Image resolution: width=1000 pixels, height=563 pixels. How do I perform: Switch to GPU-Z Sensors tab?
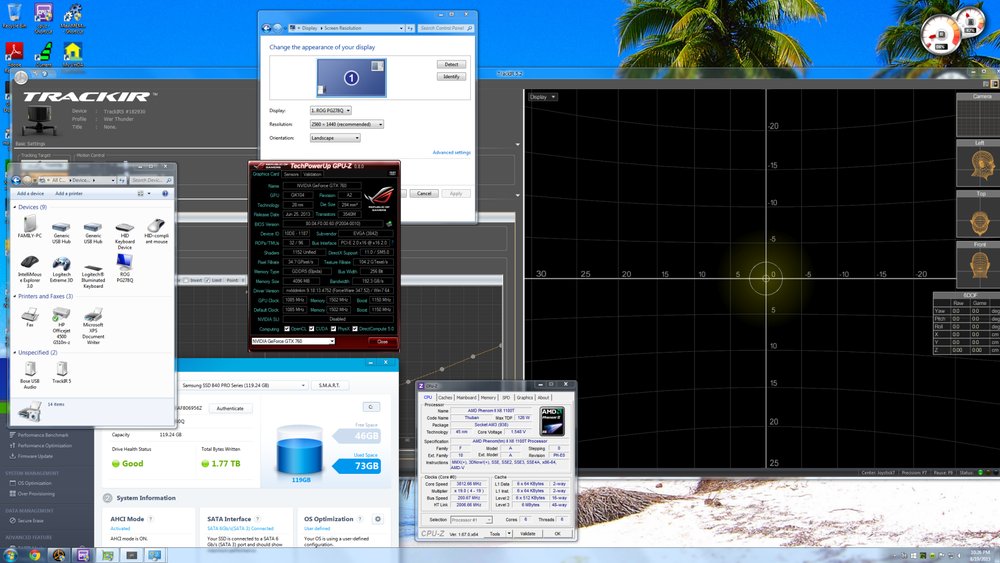291,174
